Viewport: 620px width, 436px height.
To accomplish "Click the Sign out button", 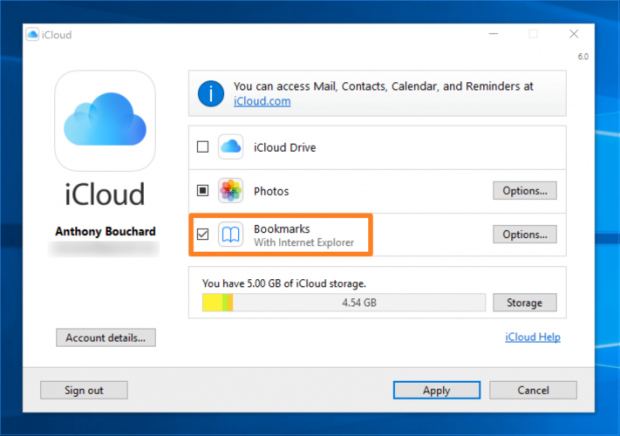I will point(85,390).
